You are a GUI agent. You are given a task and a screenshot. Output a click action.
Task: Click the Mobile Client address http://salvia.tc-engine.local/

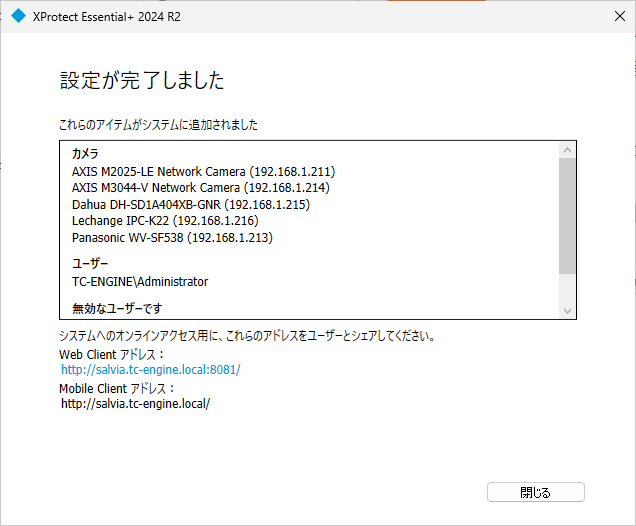[135, 404]
